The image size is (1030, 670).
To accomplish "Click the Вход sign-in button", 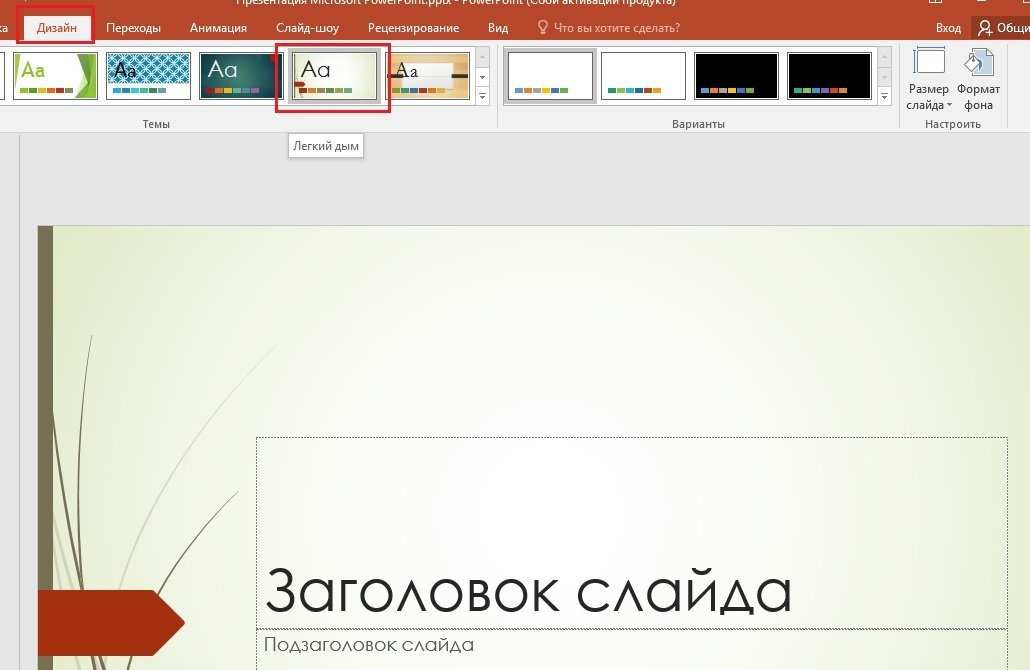I will [948, 27].
